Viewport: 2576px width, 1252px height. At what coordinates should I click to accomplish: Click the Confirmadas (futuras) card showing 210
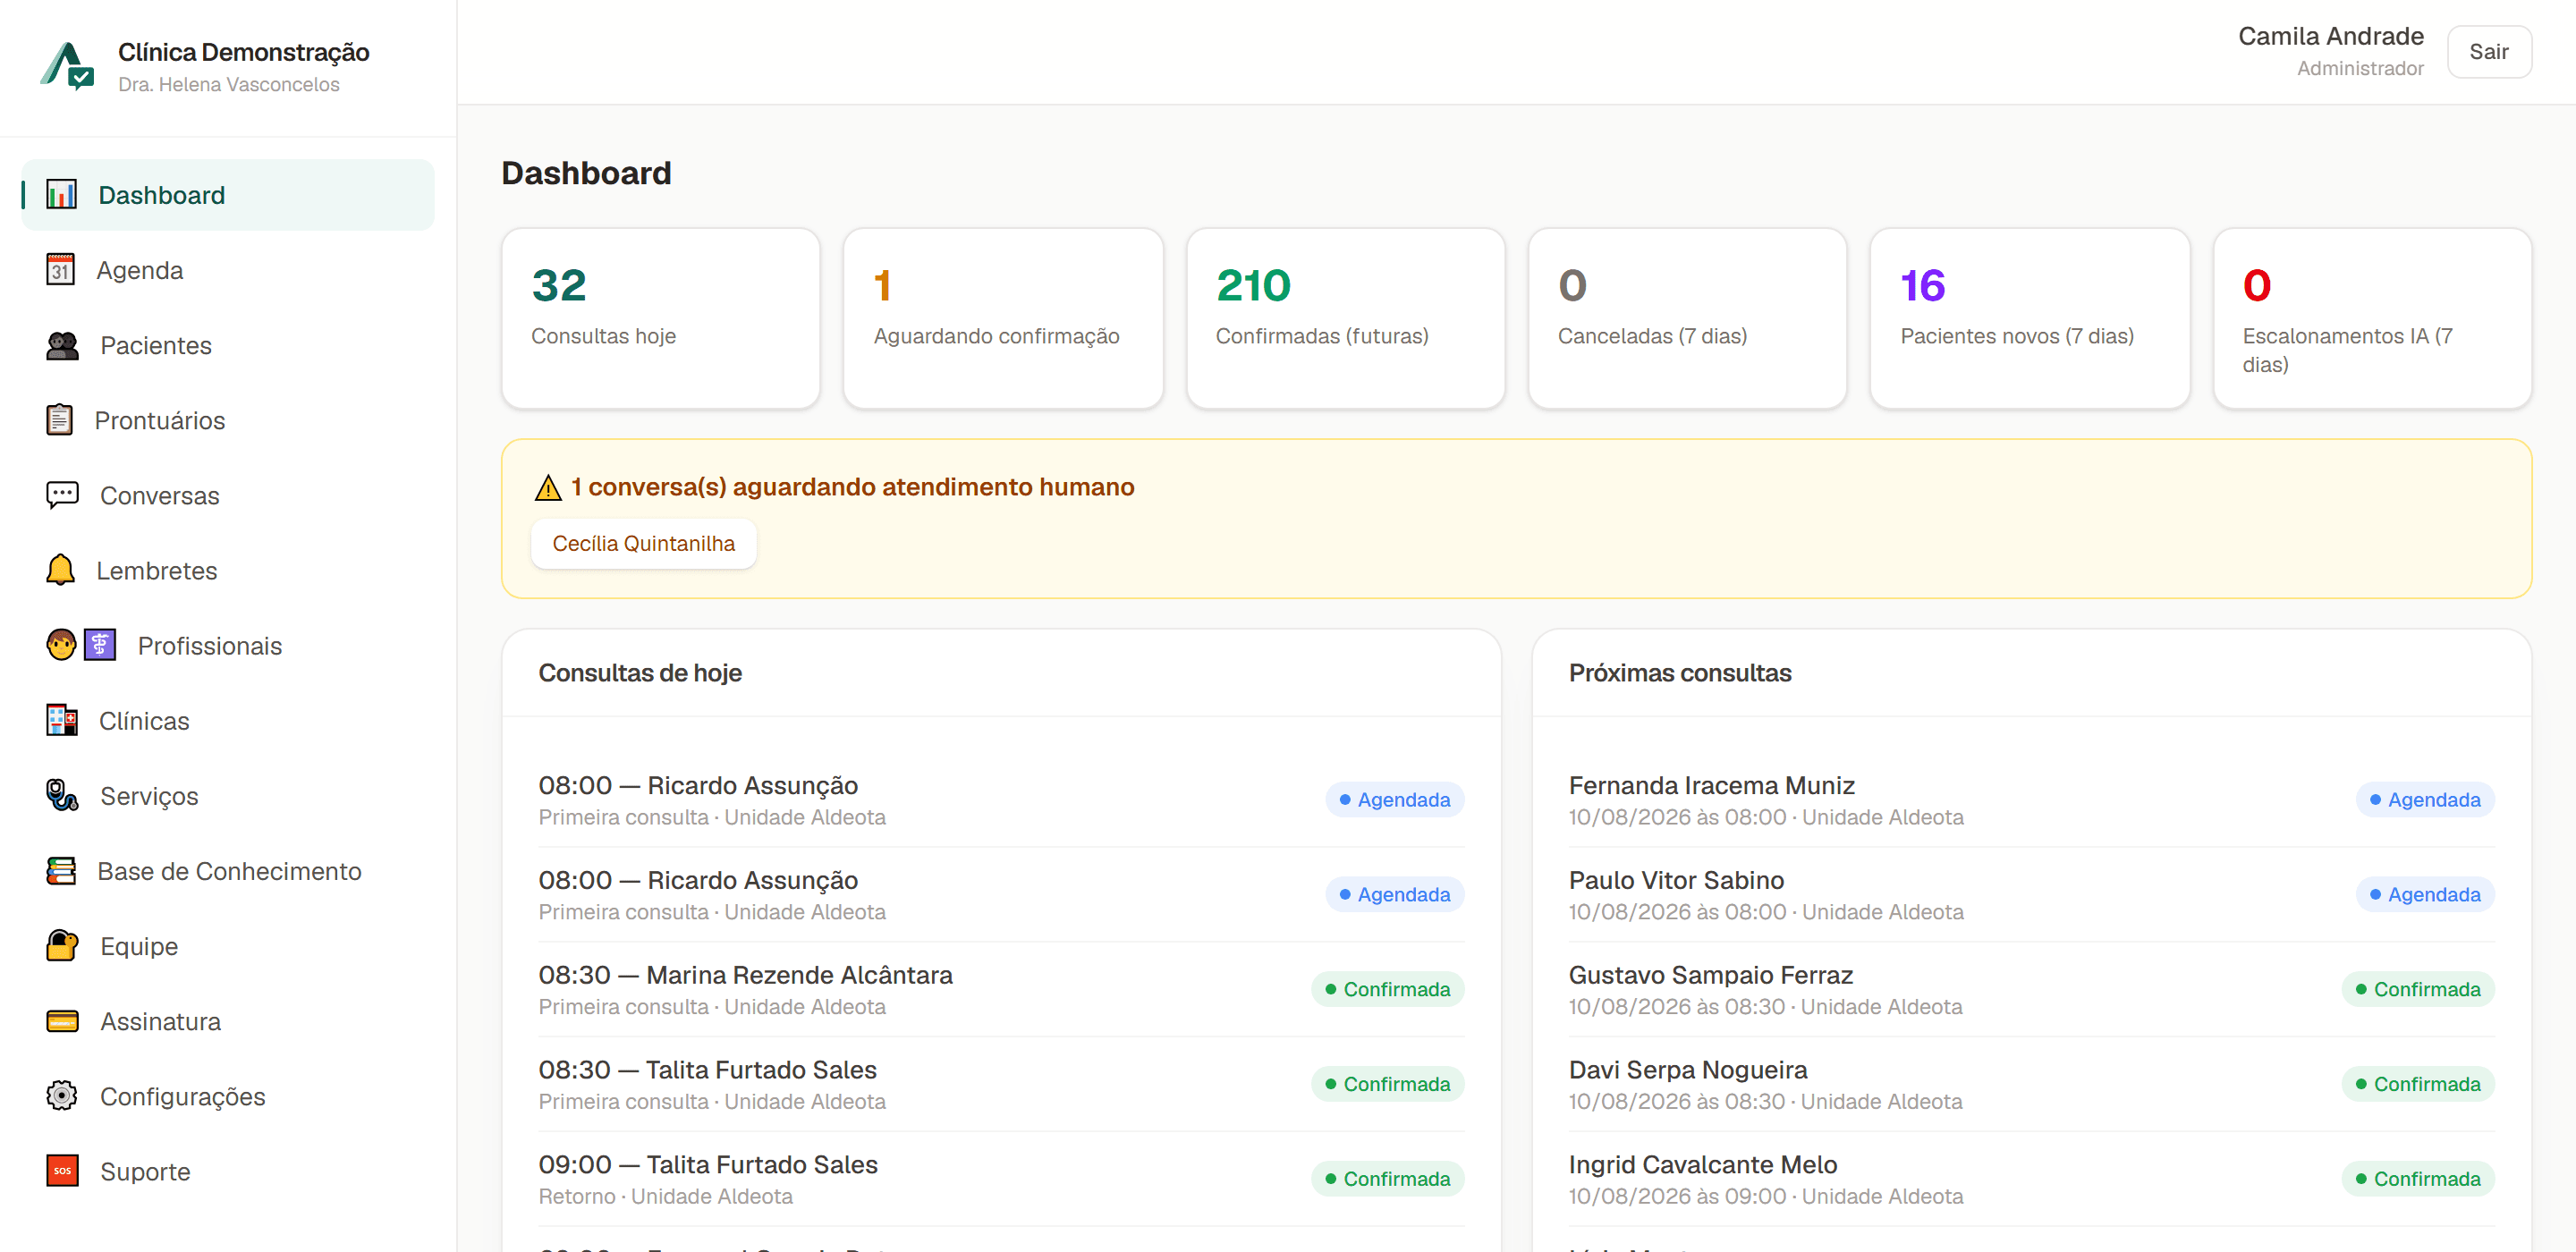[1345, 318]
